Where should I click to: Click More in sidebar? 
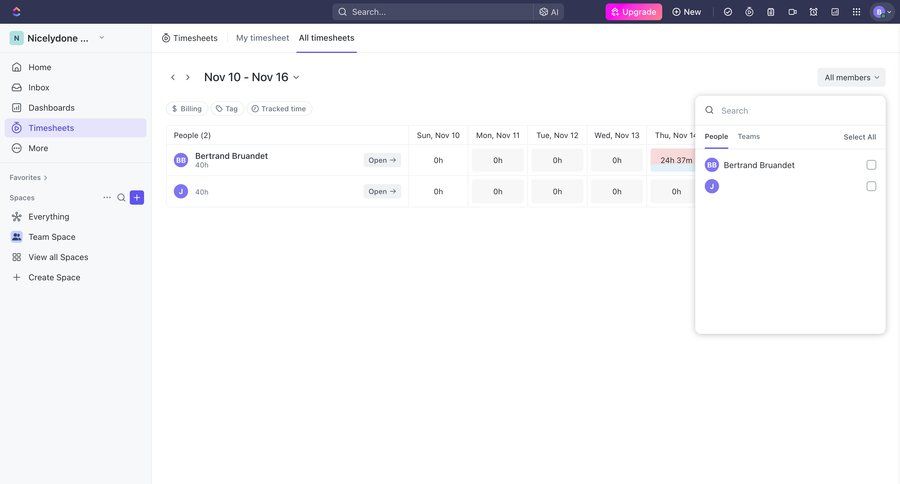coord(75,148)
